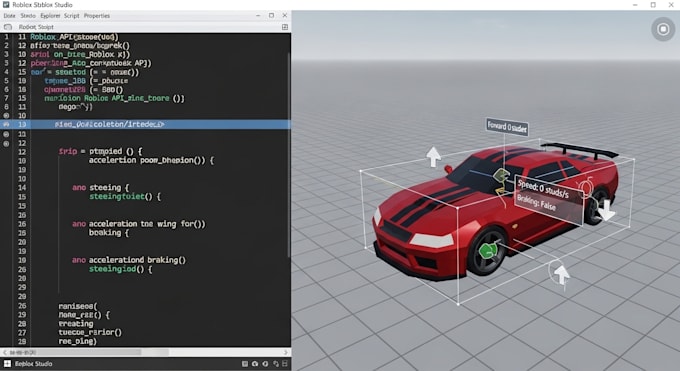This screenshot has height=371, width=680.
Task: Click the code line 'ano steeing {'
Action: (101, 188)
